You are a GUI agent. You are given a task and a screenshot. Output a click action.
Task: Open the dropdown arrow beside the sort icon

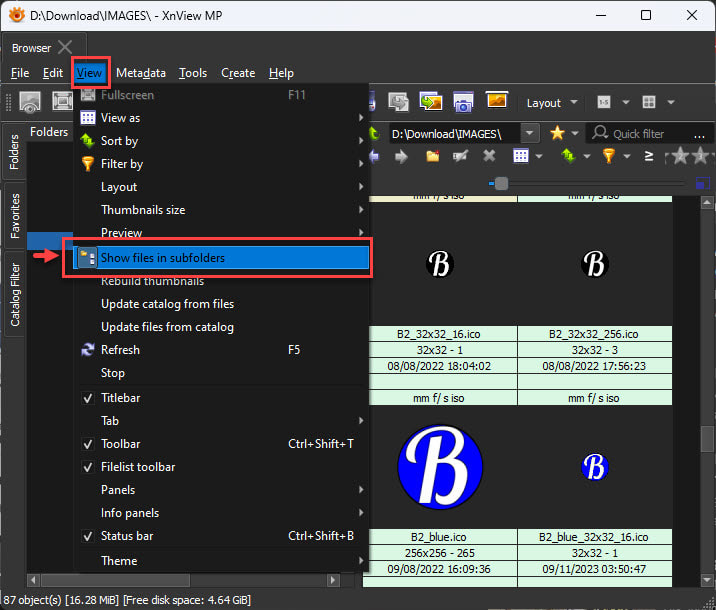pos(587,157)
